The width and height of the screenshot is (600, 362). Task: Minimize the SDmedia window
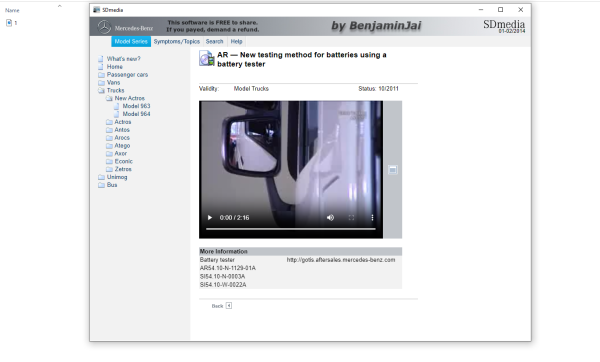pyautogui.click(x=481, y=10)
